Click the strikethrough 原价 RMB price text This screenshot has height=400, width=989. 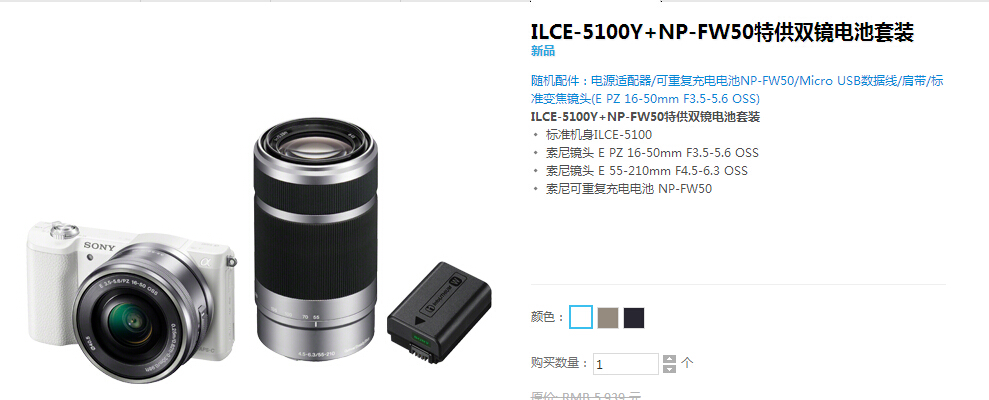click(586, 396)
